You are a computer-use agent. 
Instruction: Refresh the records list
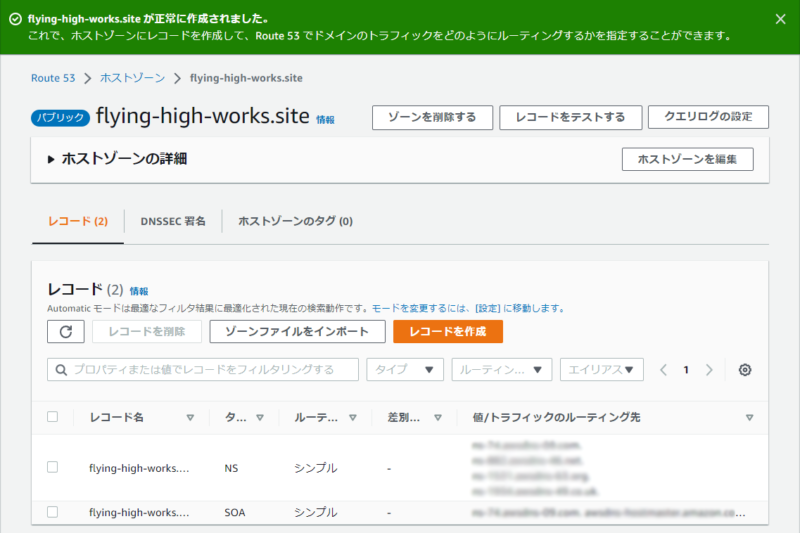66,332
